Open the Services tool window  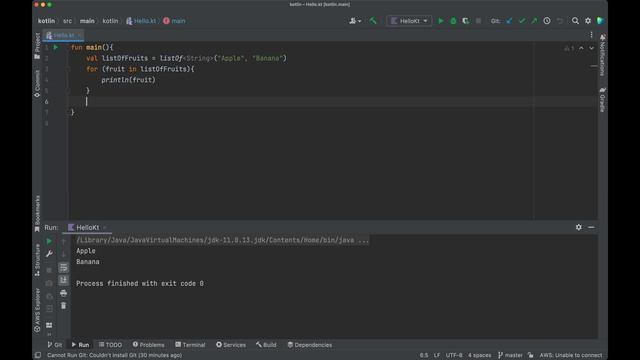click(x=231, y=345)
